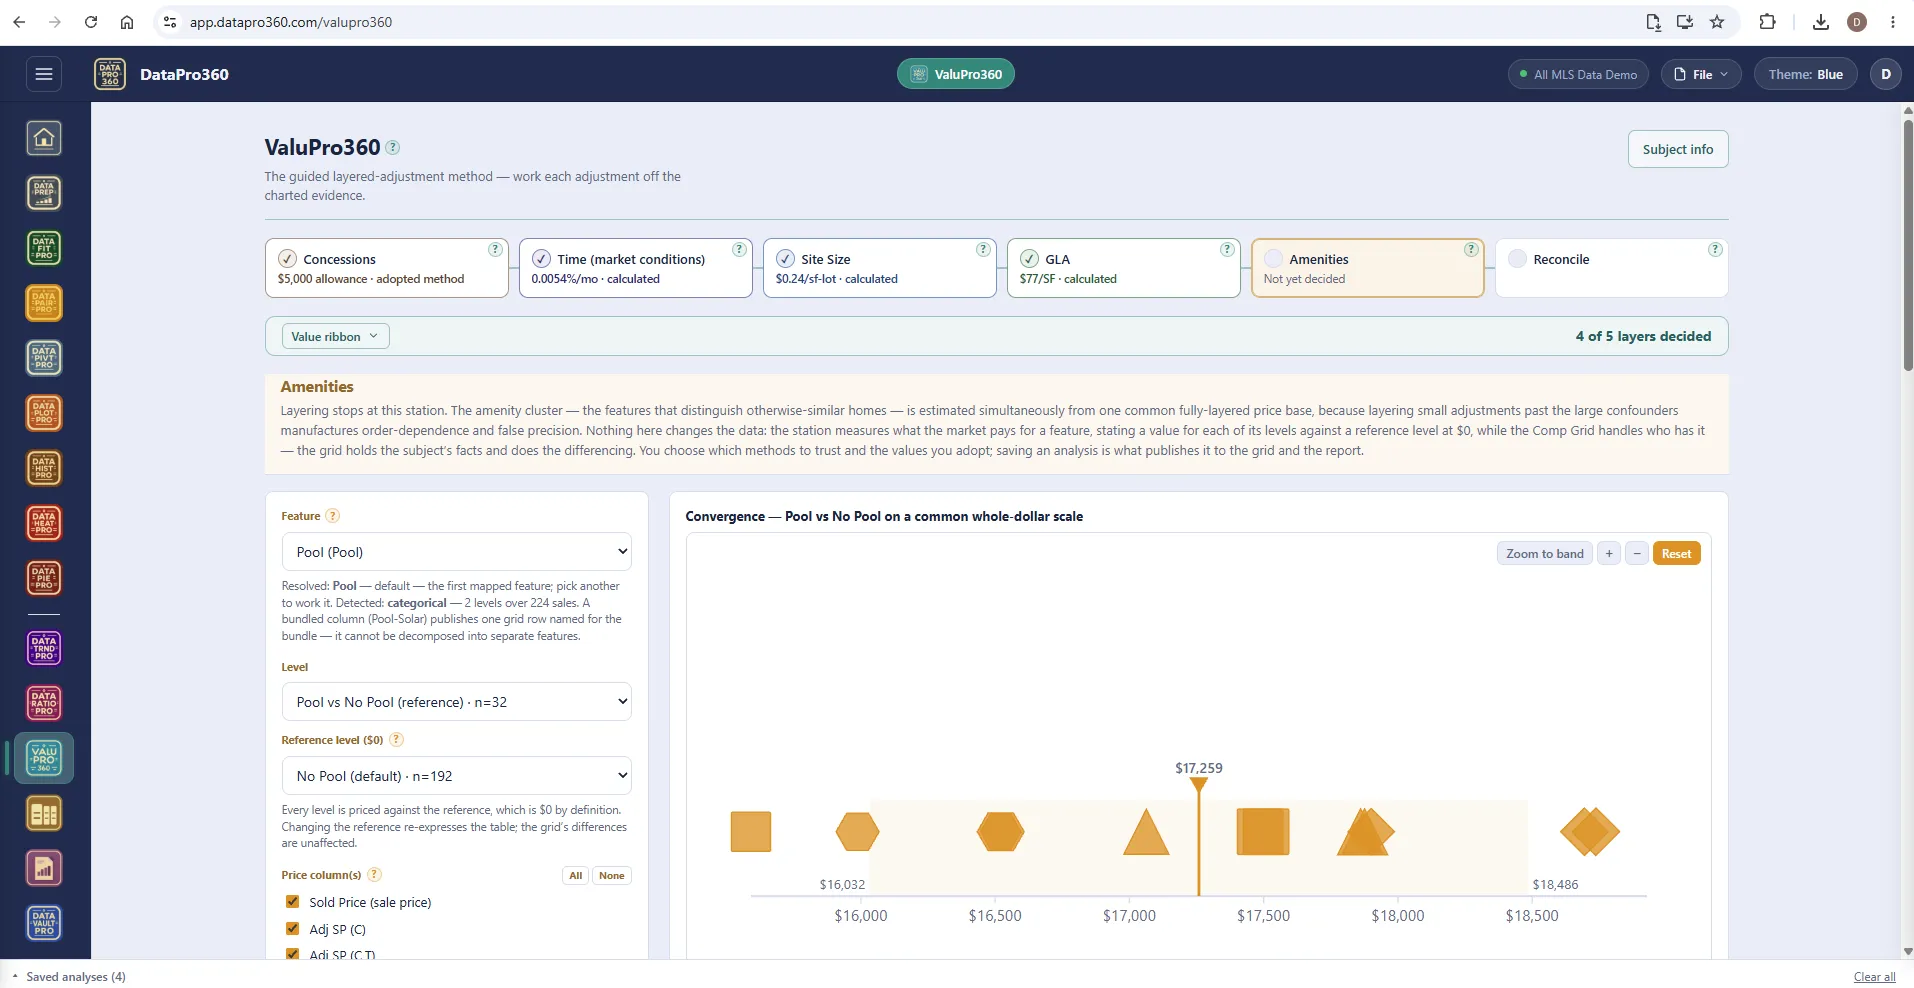Switch to the GLA station
The height and width of the screenshot is (988, 1914).
coord(1123,268)
